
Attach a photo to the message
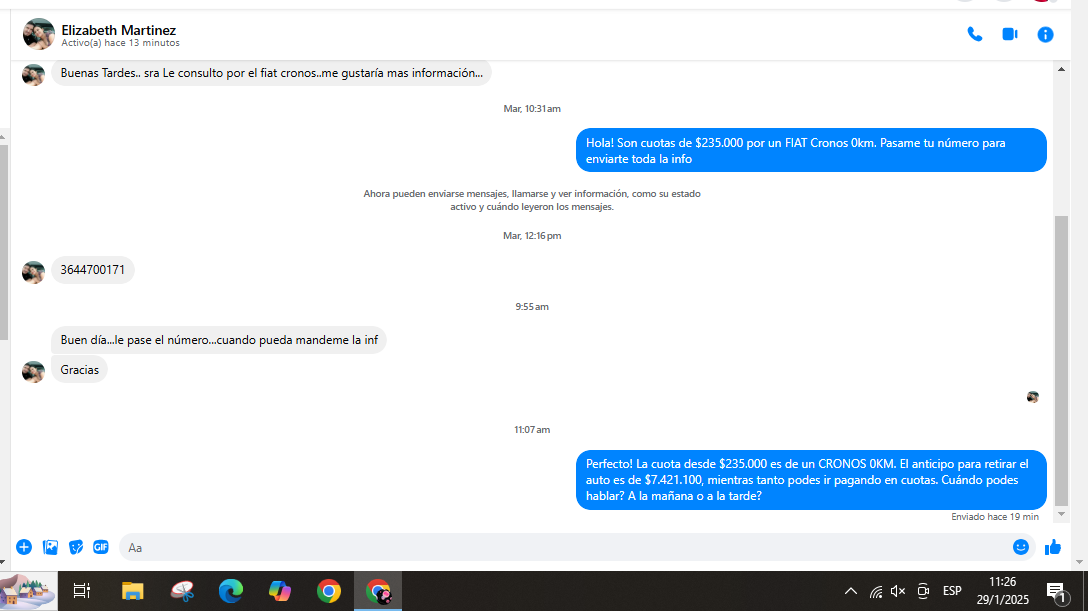click(51, 547)
